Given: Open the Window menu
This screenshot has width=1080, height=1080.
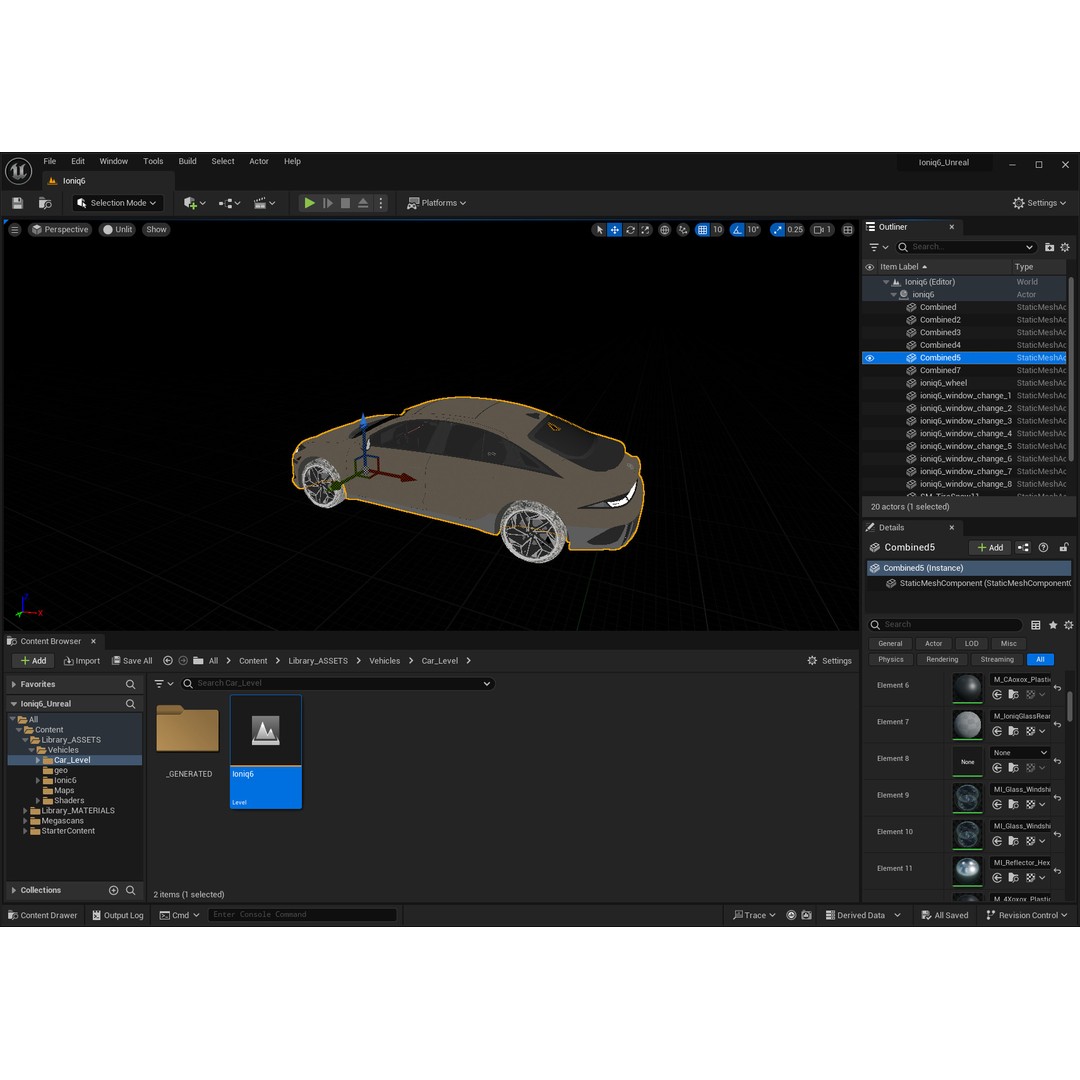Looking at the screenshot, I should coord(114,161).
